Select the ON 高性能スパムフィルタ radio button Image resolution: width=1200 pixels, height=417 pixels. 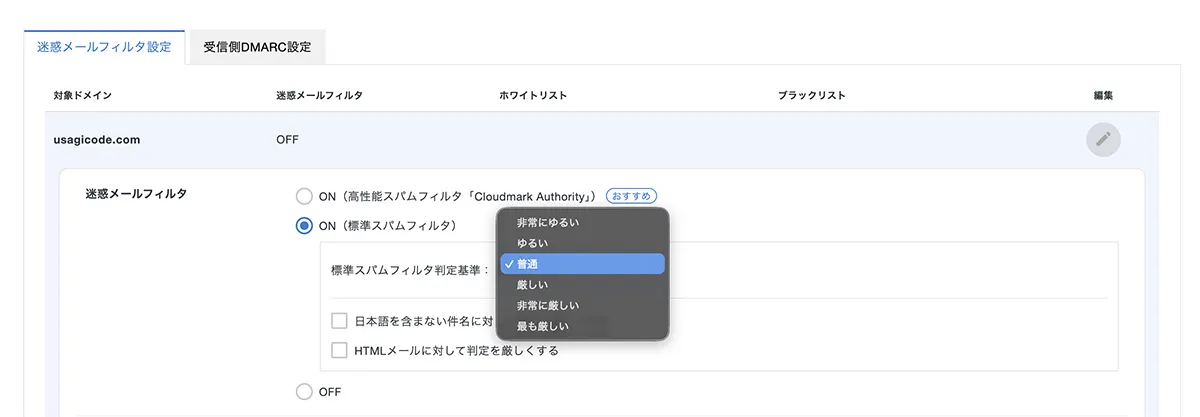coord(304,196)
